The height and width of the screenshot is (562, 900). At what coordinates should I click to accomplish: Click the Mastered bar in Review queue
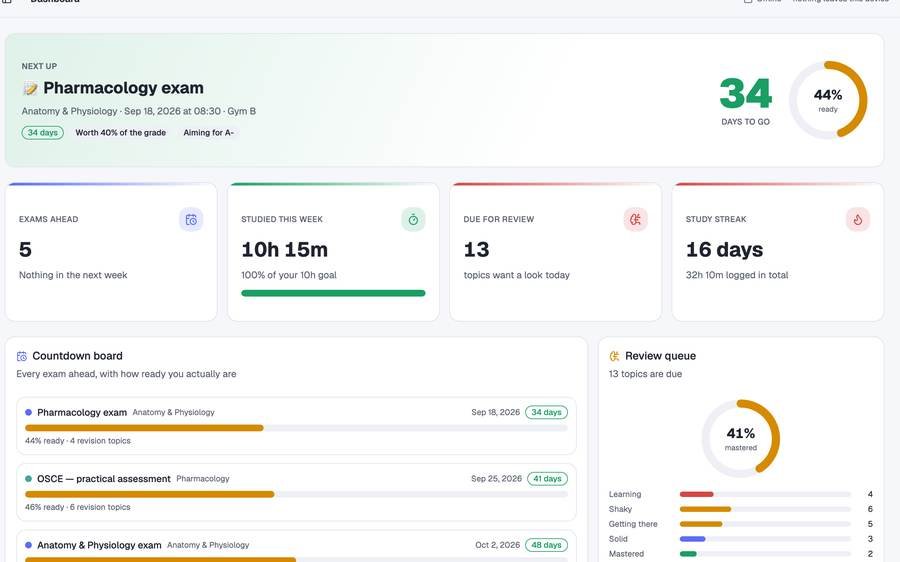(765, 554)
